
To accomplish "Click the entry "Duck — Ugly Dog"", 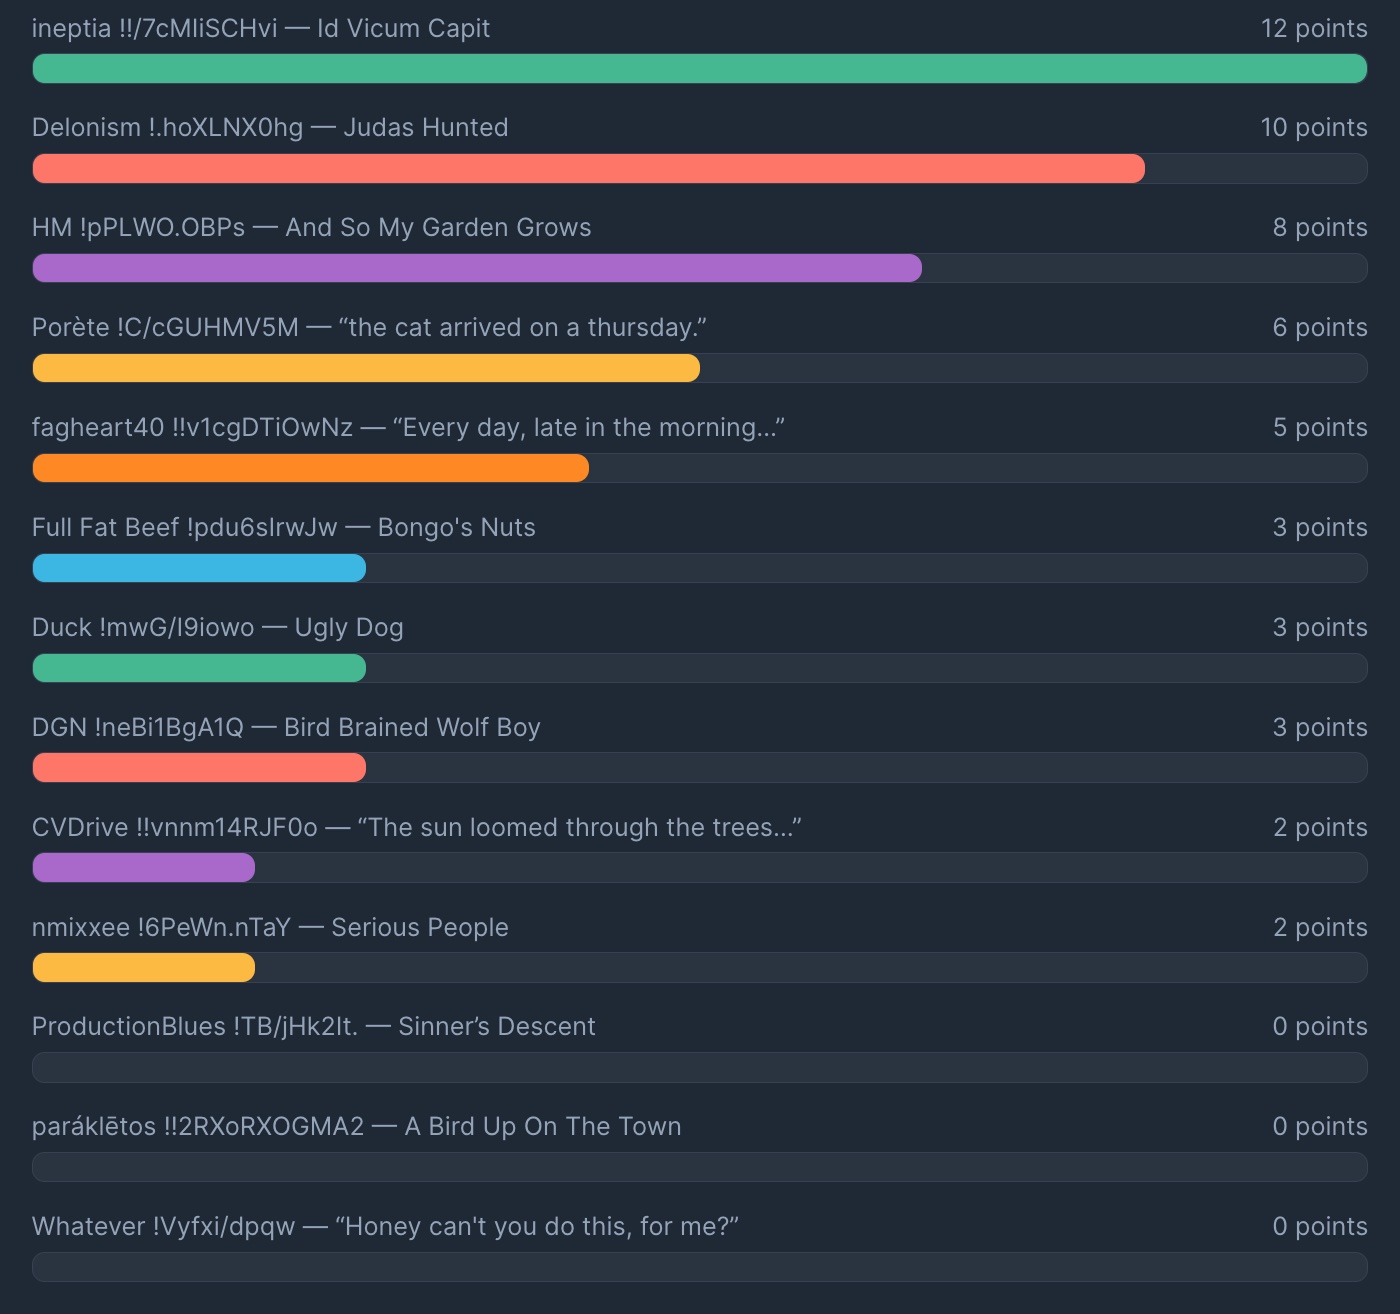I will tap(218, 628).
